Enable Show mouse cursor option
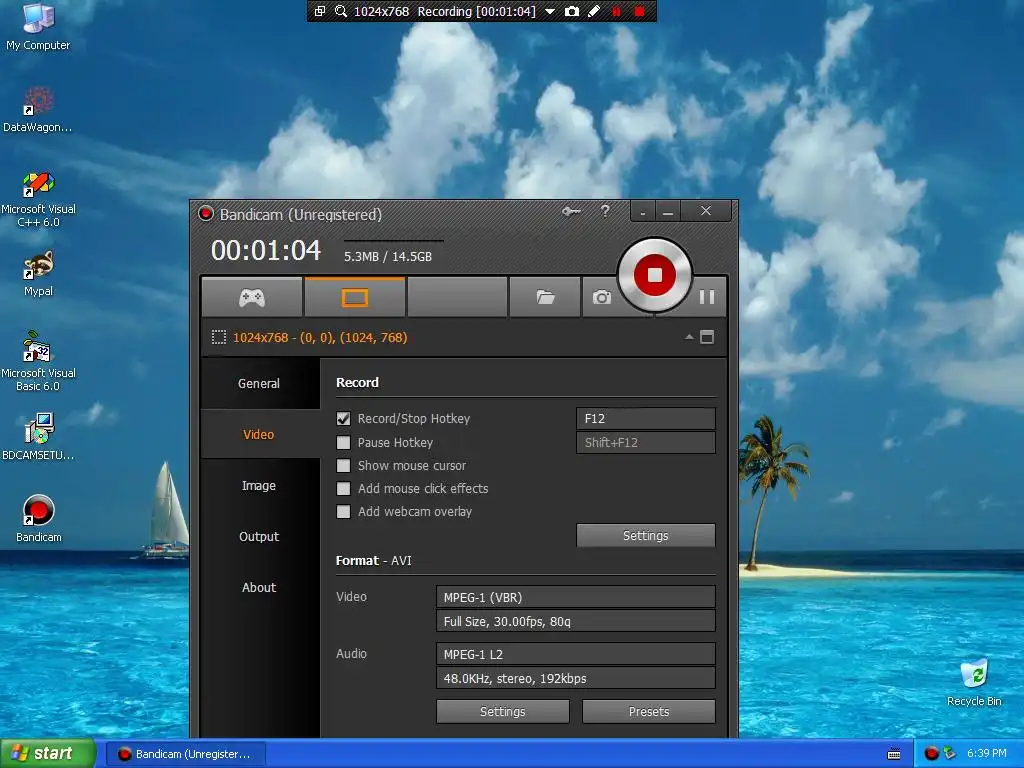Viewport: 1024px width, 768px height. click(x=343, y=466)
